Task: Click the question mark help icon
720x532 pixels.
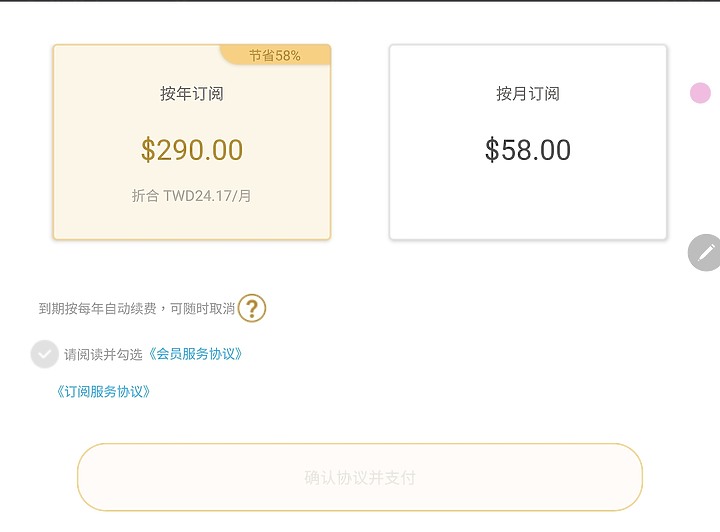Action: (x=252, y=308)
